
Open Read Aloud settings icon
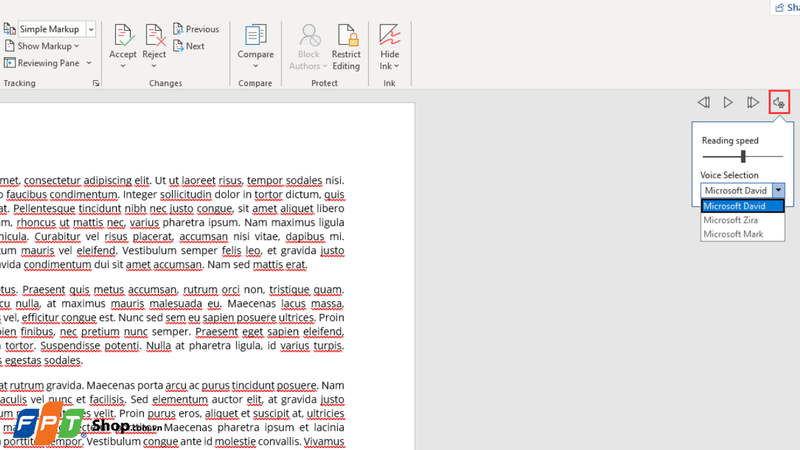click(x=779, y=103)
